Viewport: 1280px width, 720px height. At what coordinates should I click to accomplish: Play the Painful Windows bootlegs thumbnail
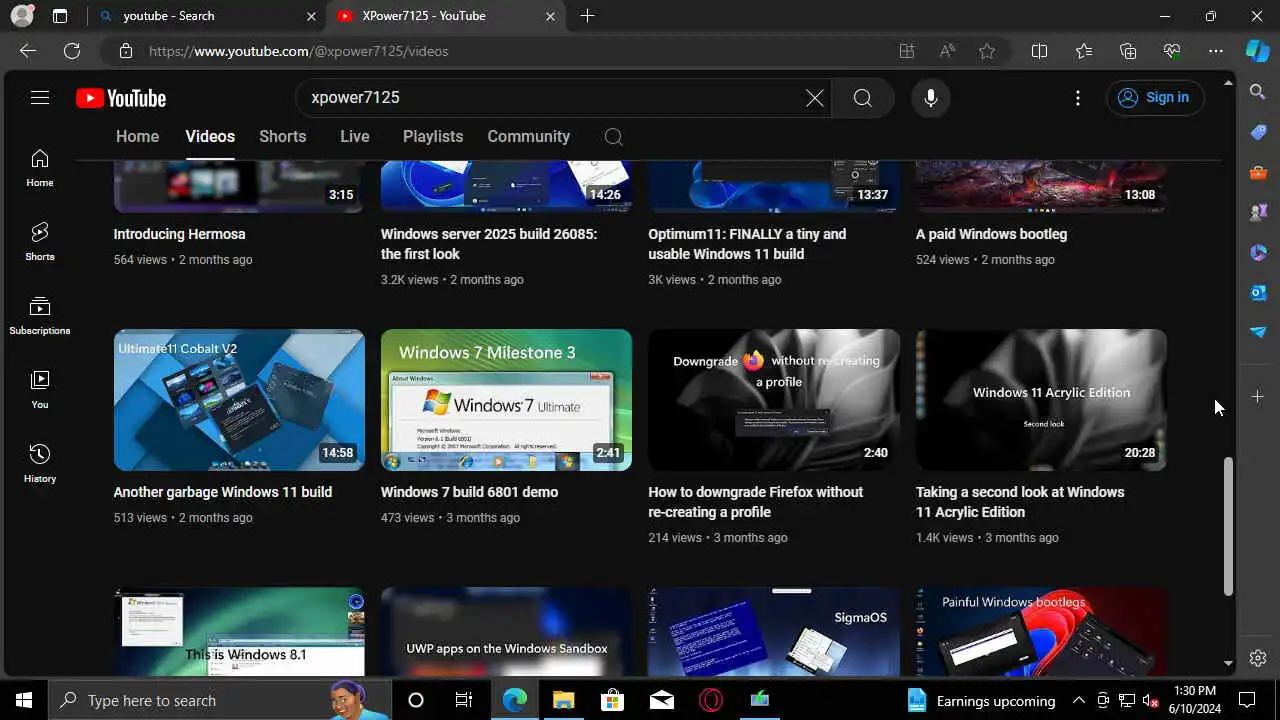click(x=1041, y=632)
